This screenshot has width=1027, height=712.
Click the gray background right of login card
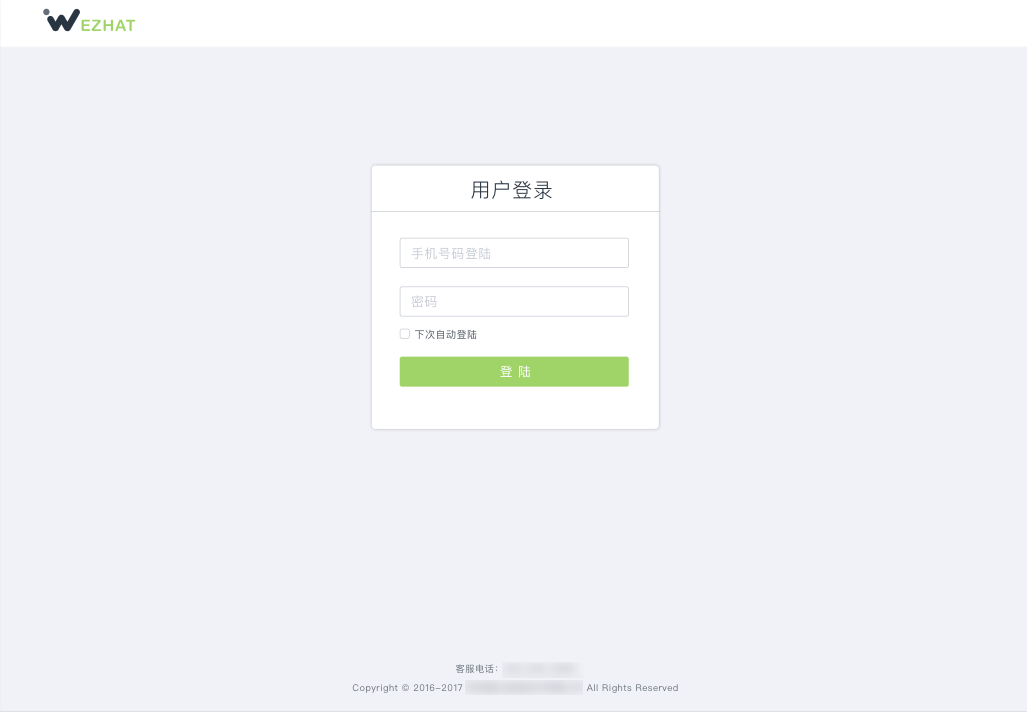click(x=843, y=297)
